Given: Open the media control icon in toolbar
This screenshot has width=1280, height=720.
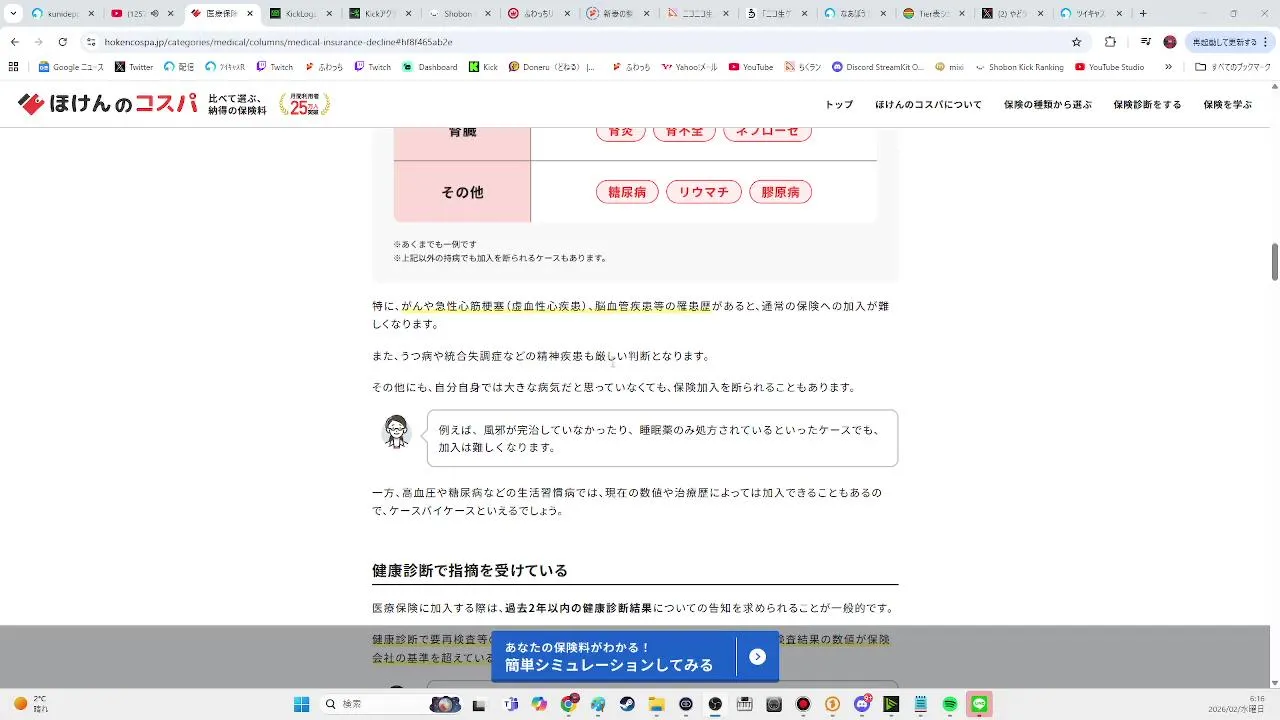Looking at the screenshot, I should [x=1145, y=42].
